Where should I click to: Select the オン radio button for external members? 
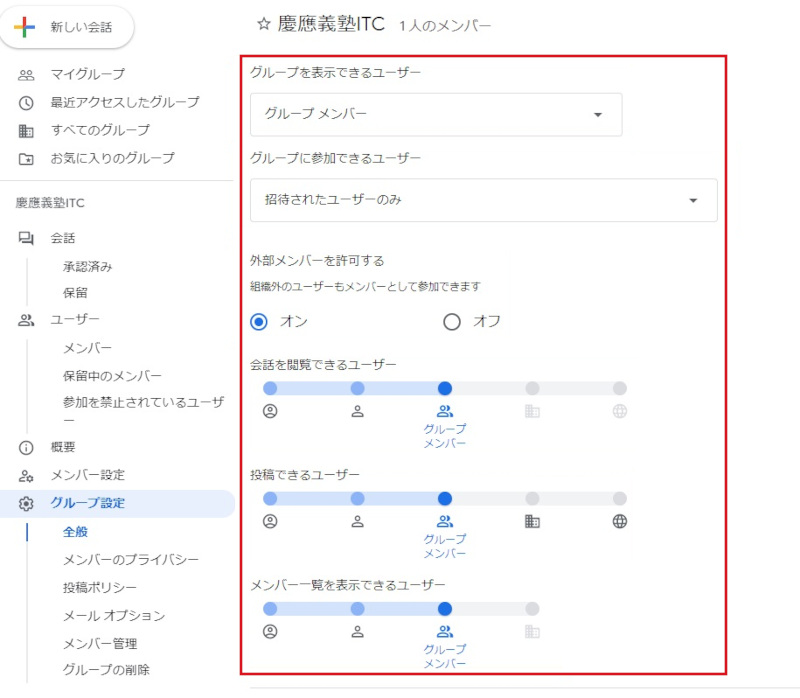click(259, 322)
